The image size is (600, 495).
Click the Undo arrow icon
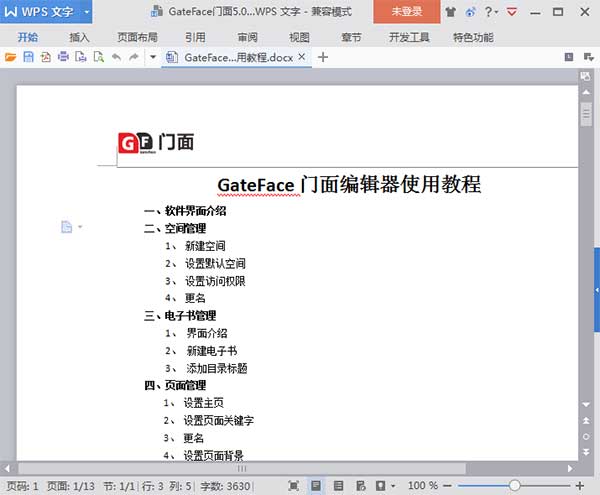tap(116, 57)
